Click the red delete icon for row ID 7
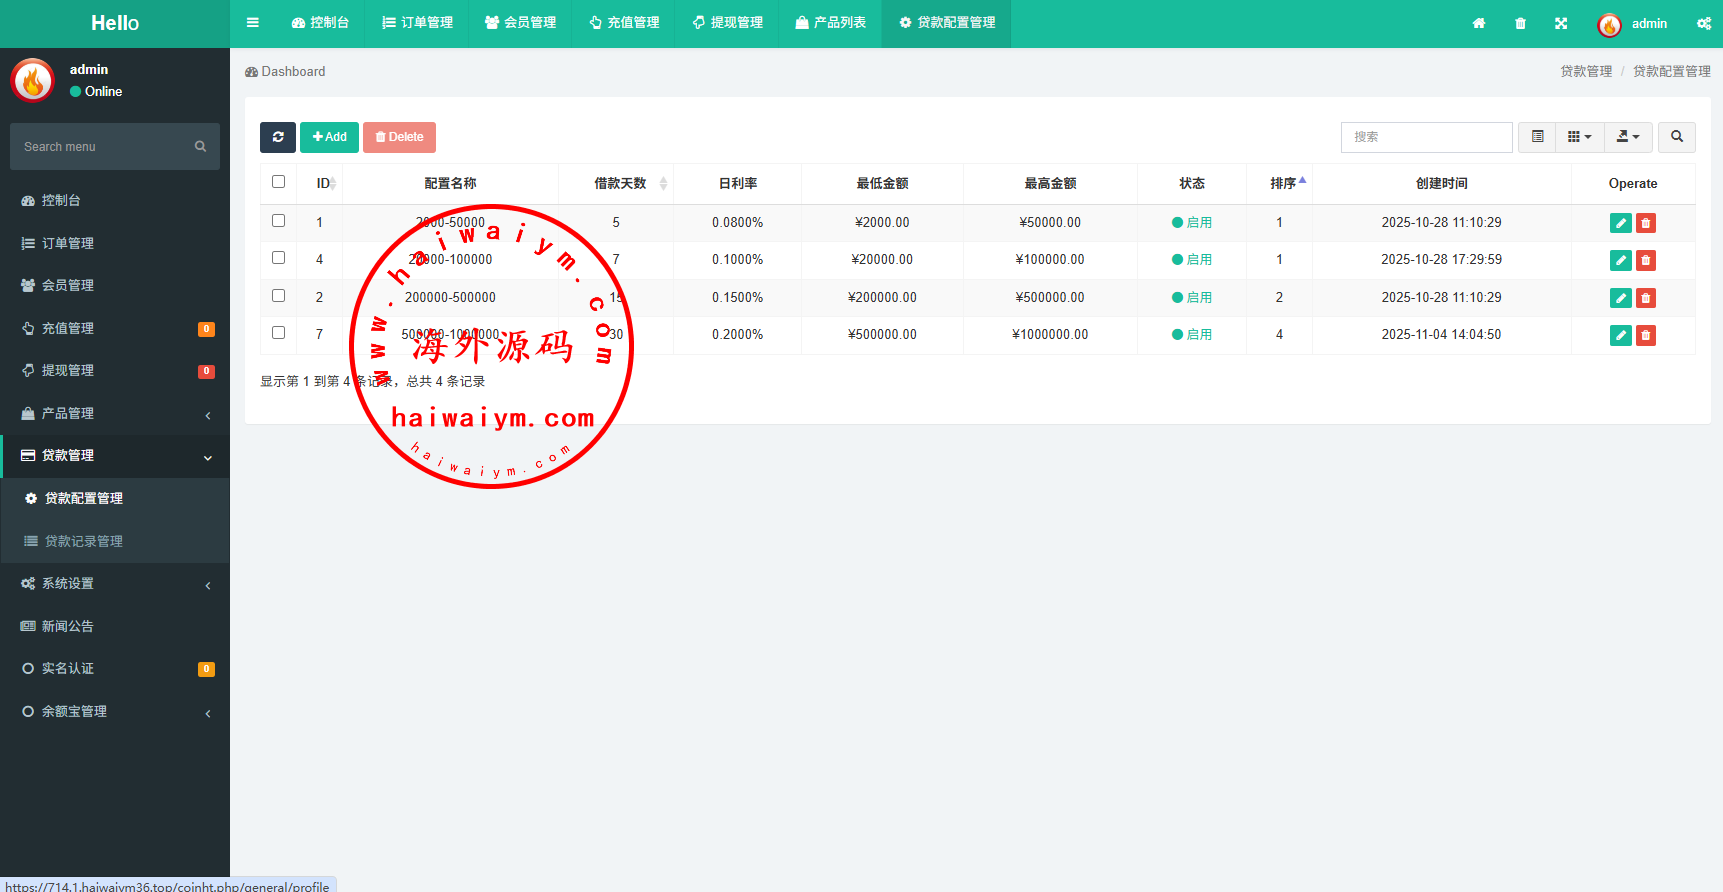The width and height of the screenshot is (1723, 892). coord(1645,336)
